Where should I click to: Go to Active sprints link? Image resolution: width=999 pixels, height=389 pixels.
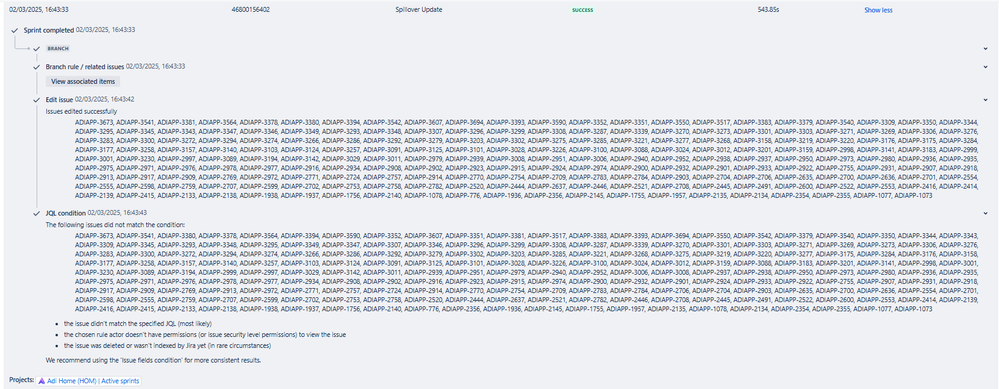pos(119,380)
